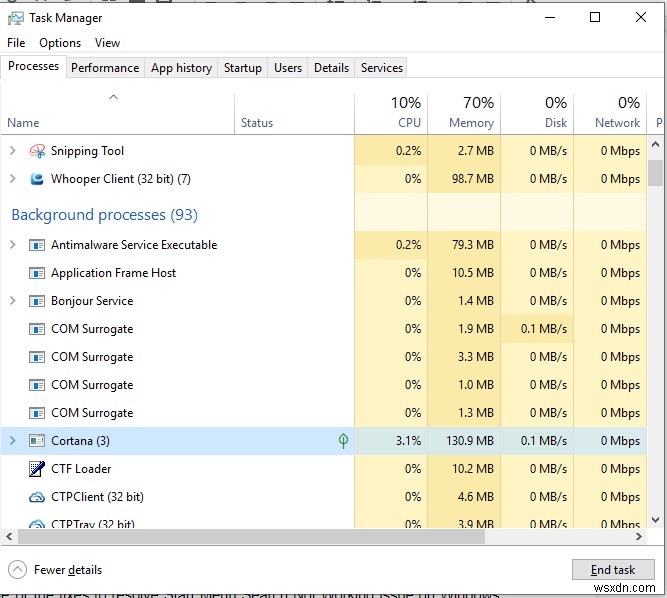Sort processes by Network column

coord(610,113)
